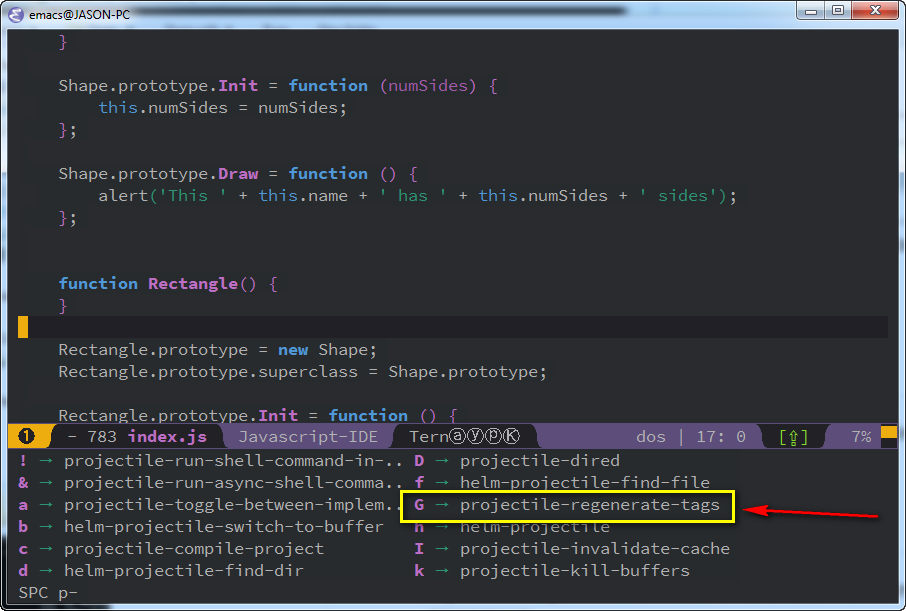Select projectile-run-async-shell-comma.. entry

233,483
